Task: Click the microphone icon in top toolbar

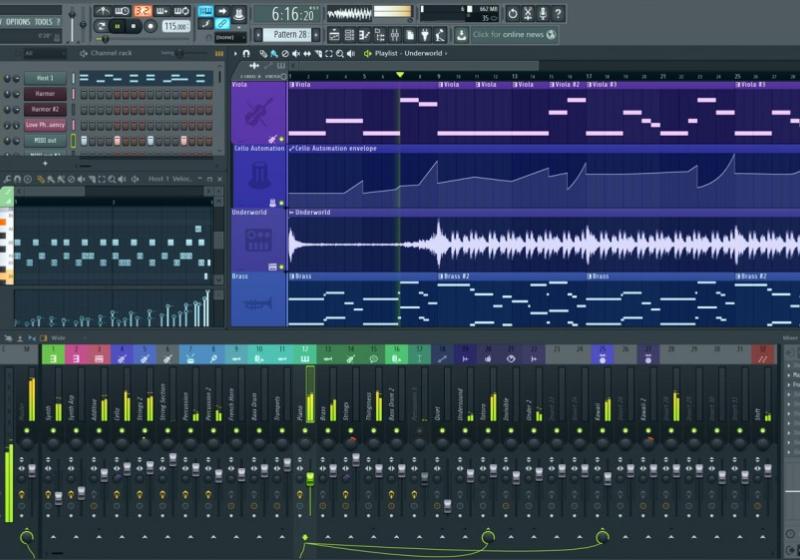Action: [543, 13]
